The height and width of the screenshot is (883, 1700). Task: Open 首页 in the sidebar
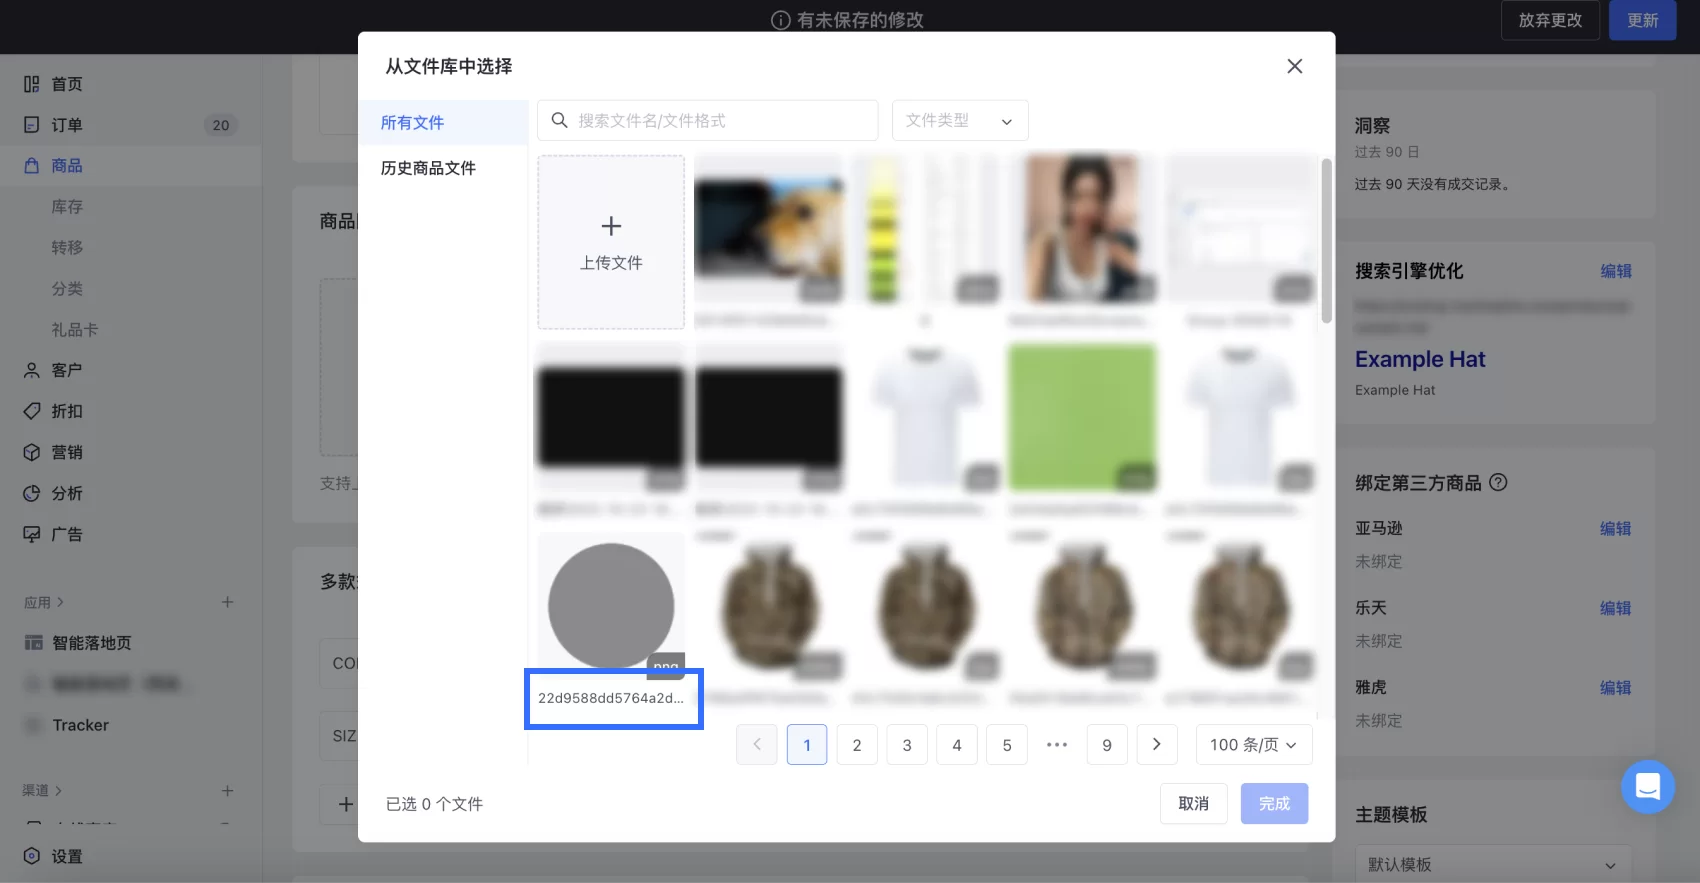point(67,84)
